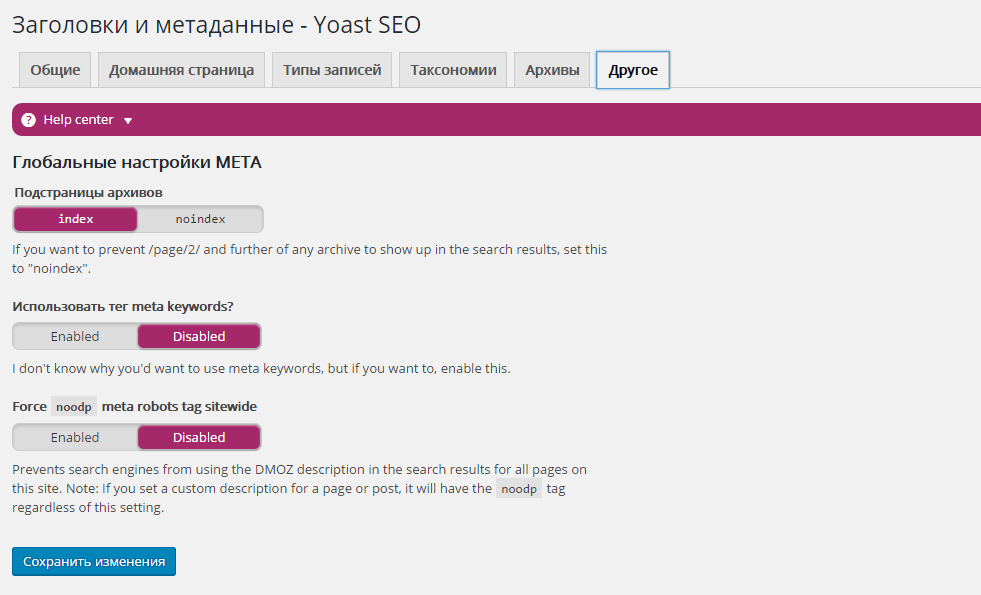
Task: Select the Другое tab
Action: 633,70
